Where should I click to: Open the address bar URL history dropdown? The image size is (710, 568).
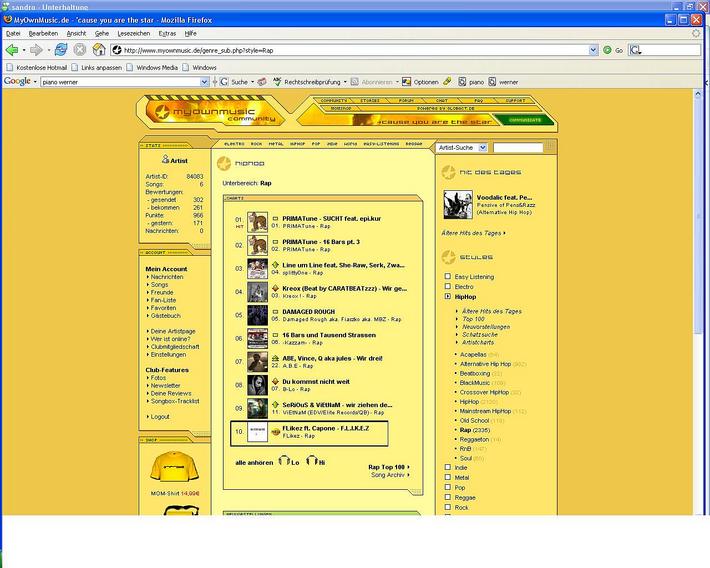point(593,49)
